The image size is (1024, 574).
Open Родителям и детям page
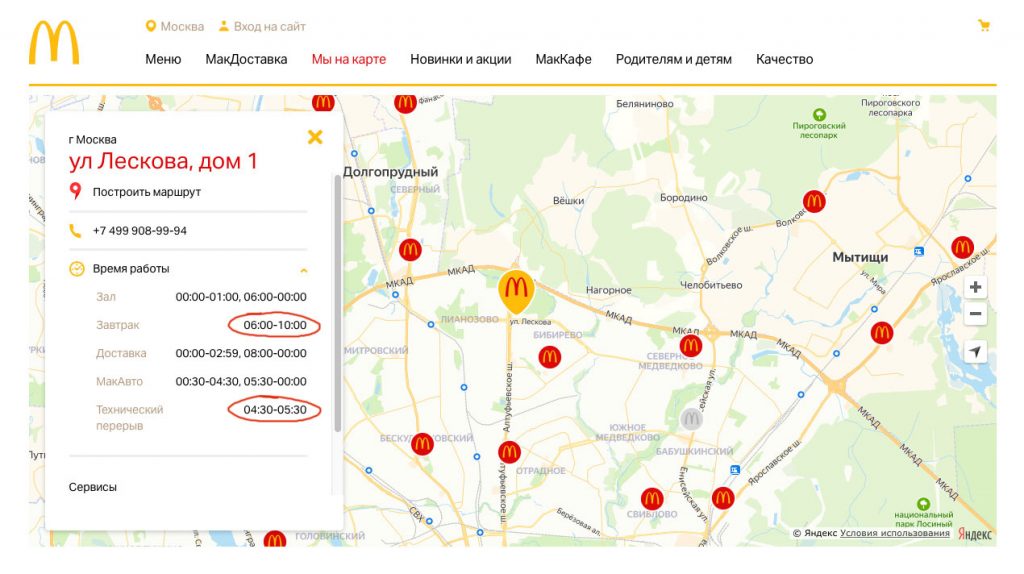(673, 59)
